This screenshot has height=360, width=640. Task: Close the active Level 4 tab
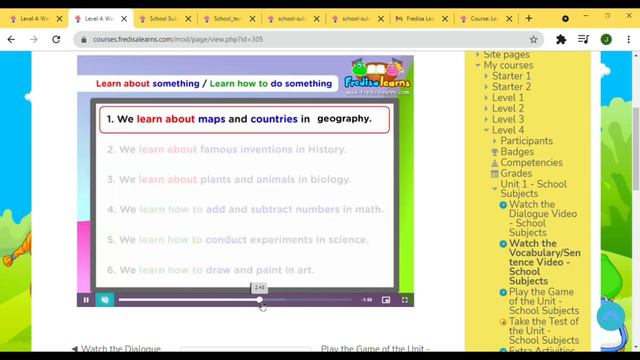tap(124, 19)
